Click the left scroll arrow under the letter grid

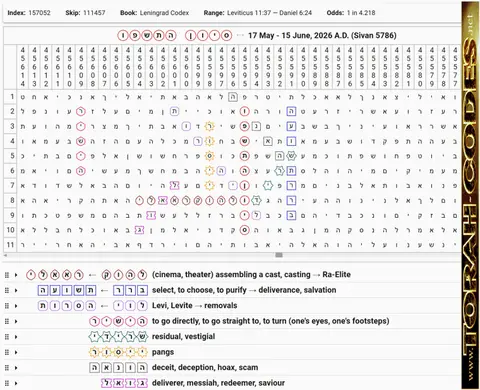[5, 255]
